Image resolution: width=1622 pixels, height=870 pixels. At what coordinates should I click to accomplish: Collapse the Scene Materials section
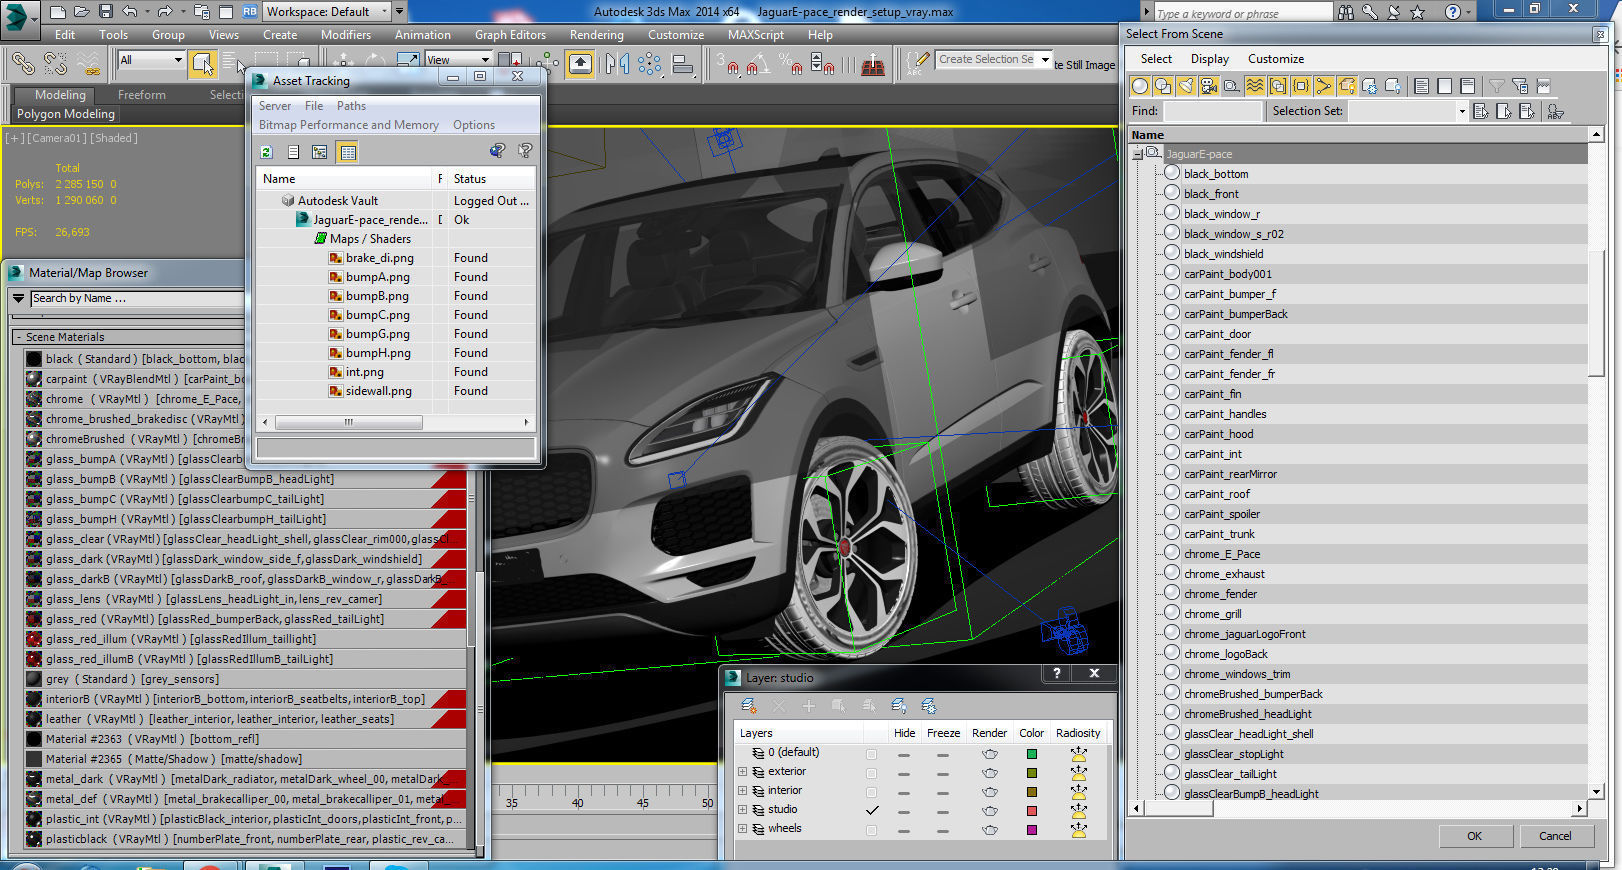pyautogui.click(x=18, y=337)
